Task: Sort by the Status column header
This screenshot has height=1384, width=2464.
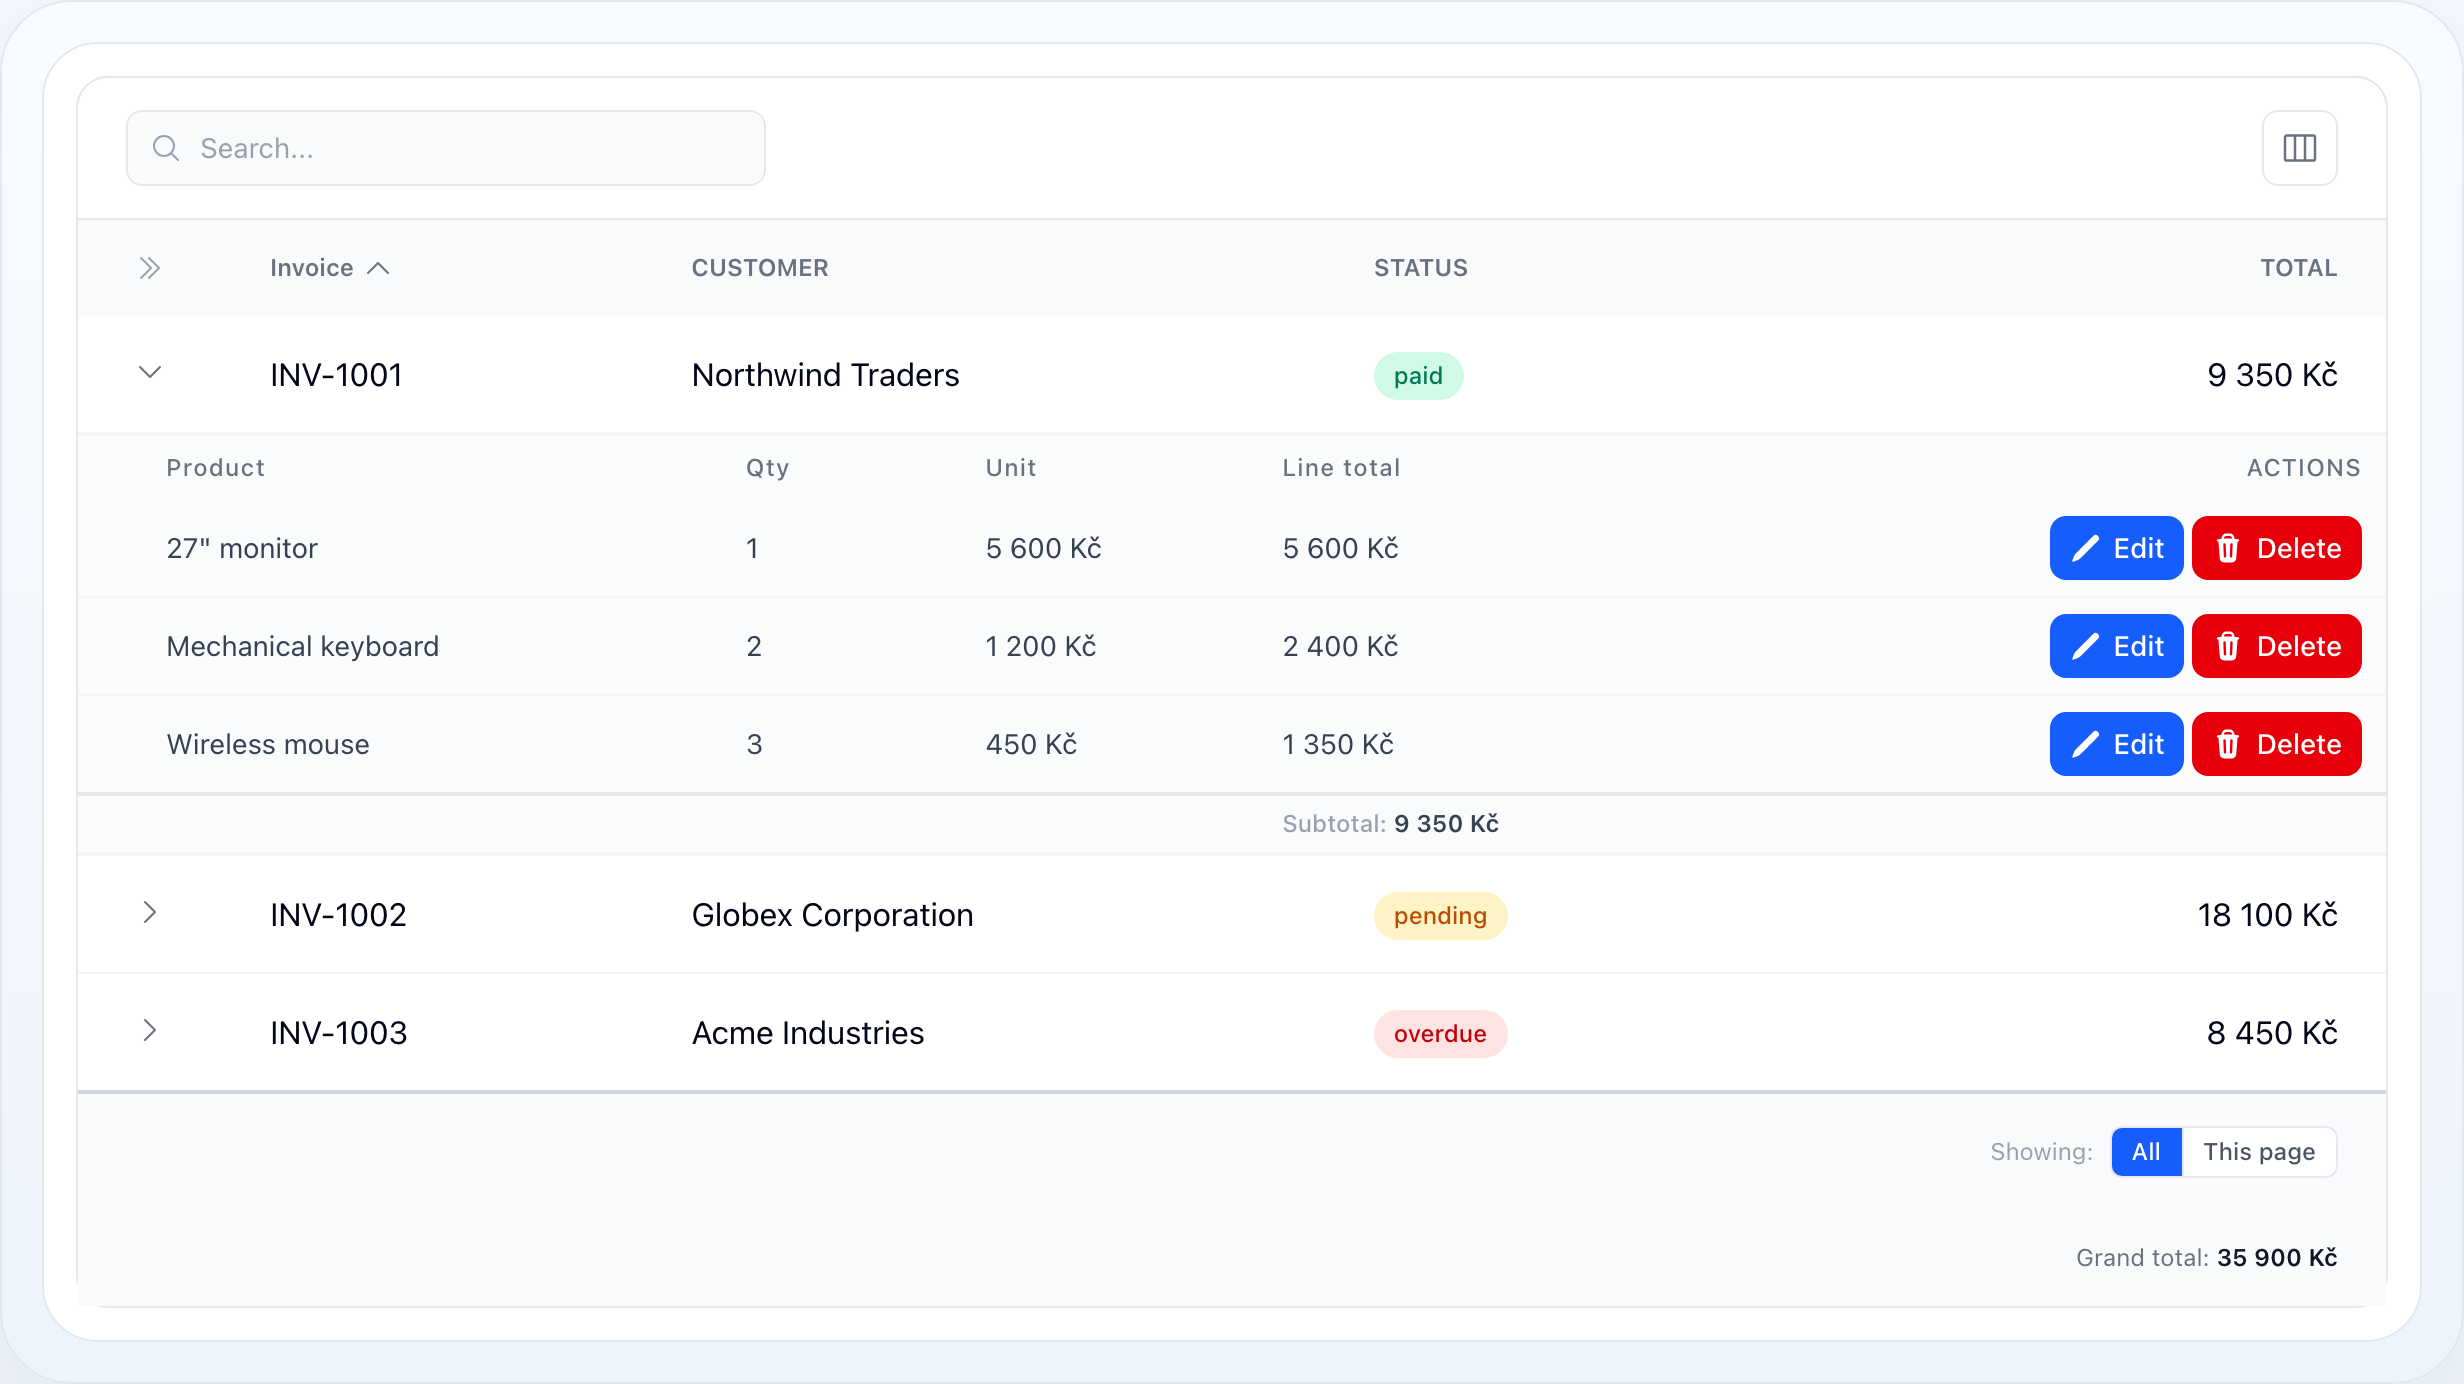Action: [x=1421, y=268]
